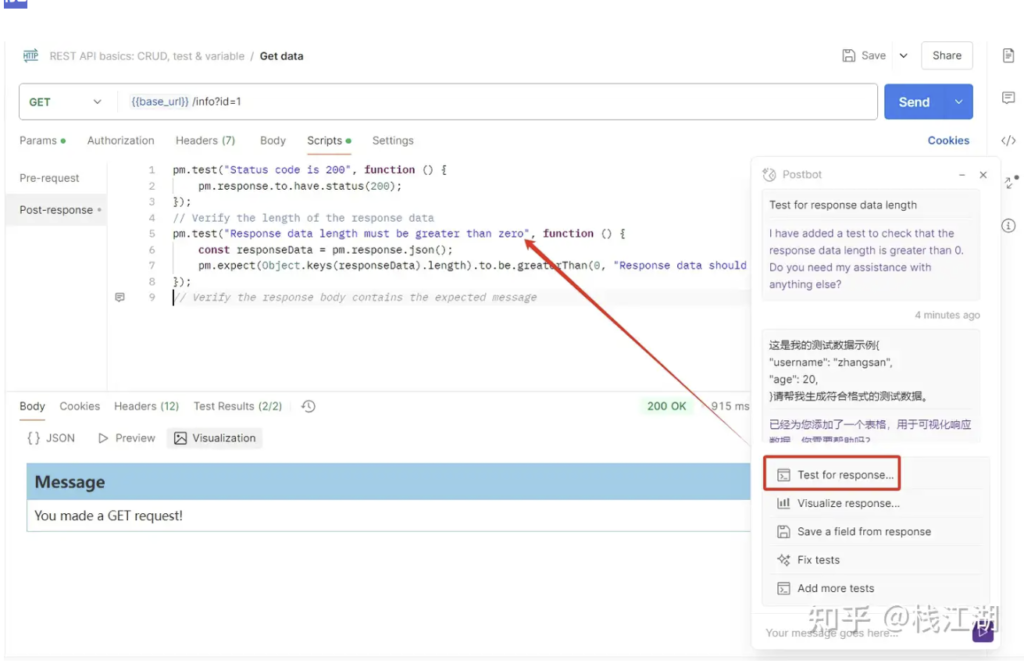Open the documentation icon in right sidebar
The width and height of the screenshot is (1024, 667).
point(1008,56)
